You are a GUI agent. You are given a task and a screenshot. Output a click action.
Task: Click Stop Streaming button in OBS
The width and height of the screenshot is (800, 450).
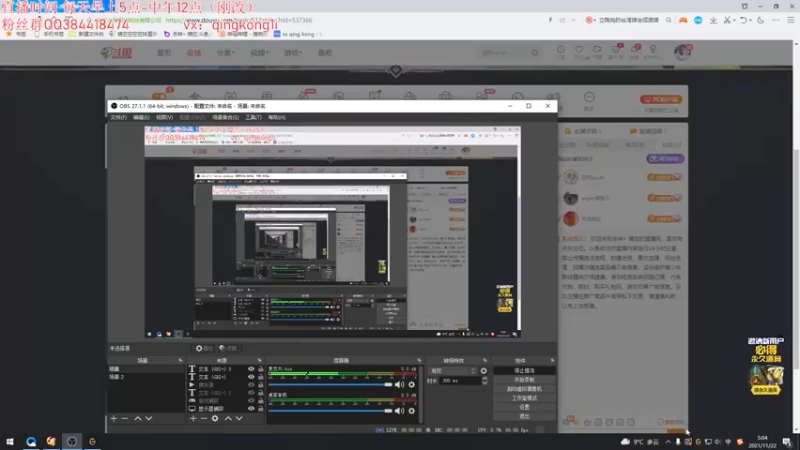[524, 371]
